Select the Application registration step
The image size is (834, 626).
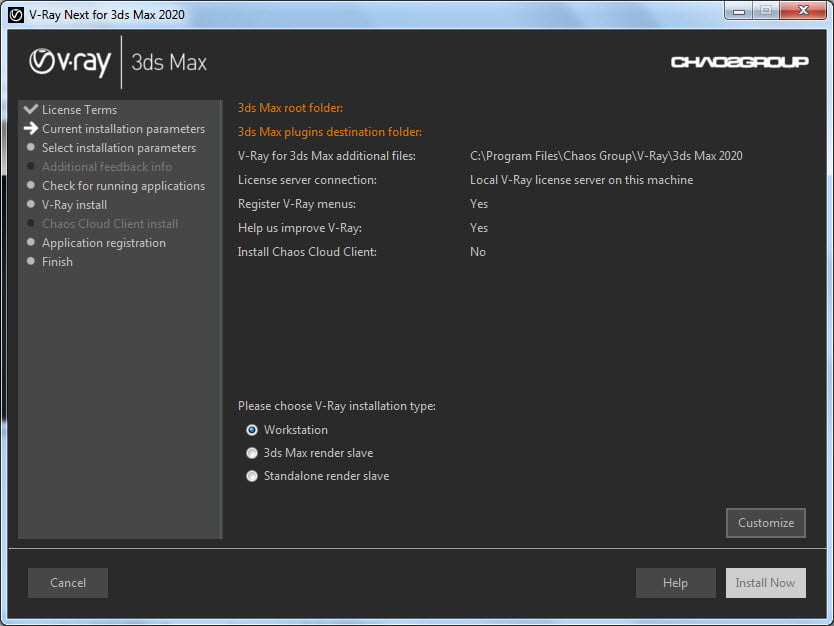[104, 243]
